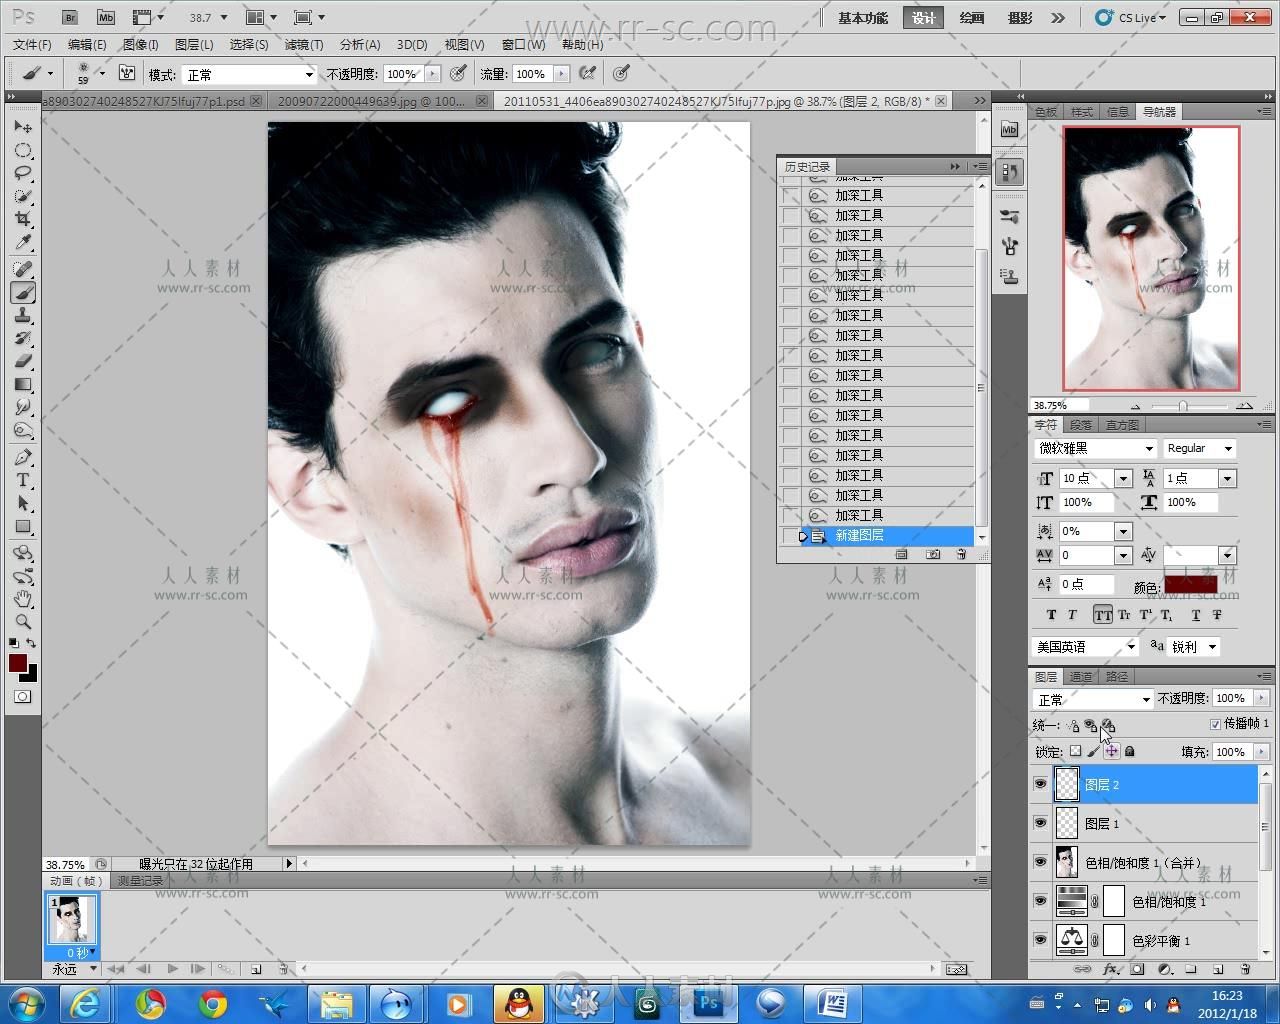Open brush opacity 不透明度 slider arrow
The height and width of the screenshot is (1024, 1280).
433,74
